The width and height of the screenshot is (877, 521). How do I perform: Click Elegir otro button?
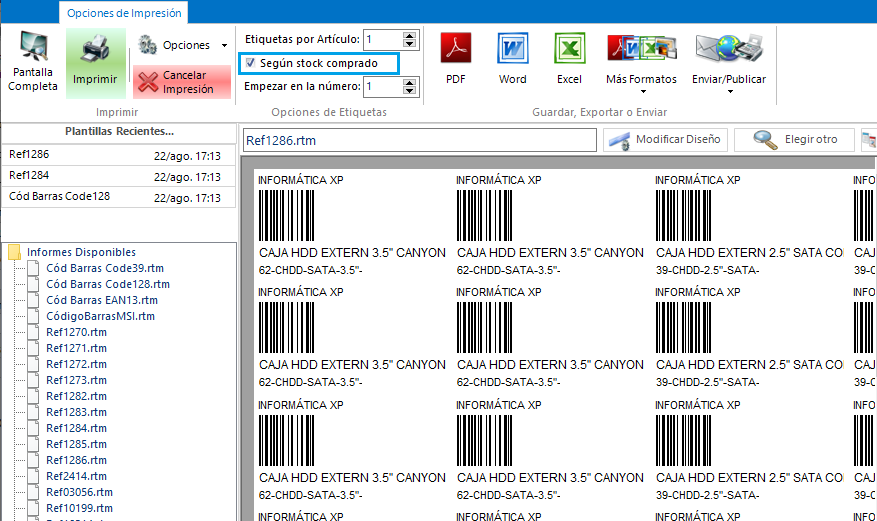(794, 140)
